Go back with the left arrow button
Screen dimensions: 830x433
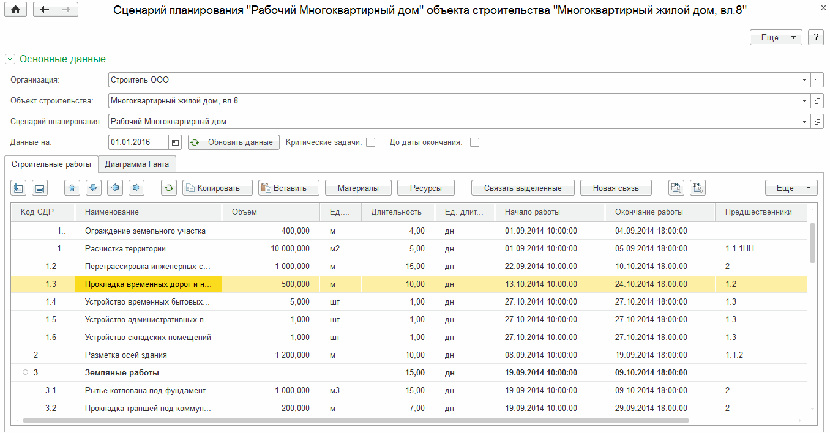(45, 8)
